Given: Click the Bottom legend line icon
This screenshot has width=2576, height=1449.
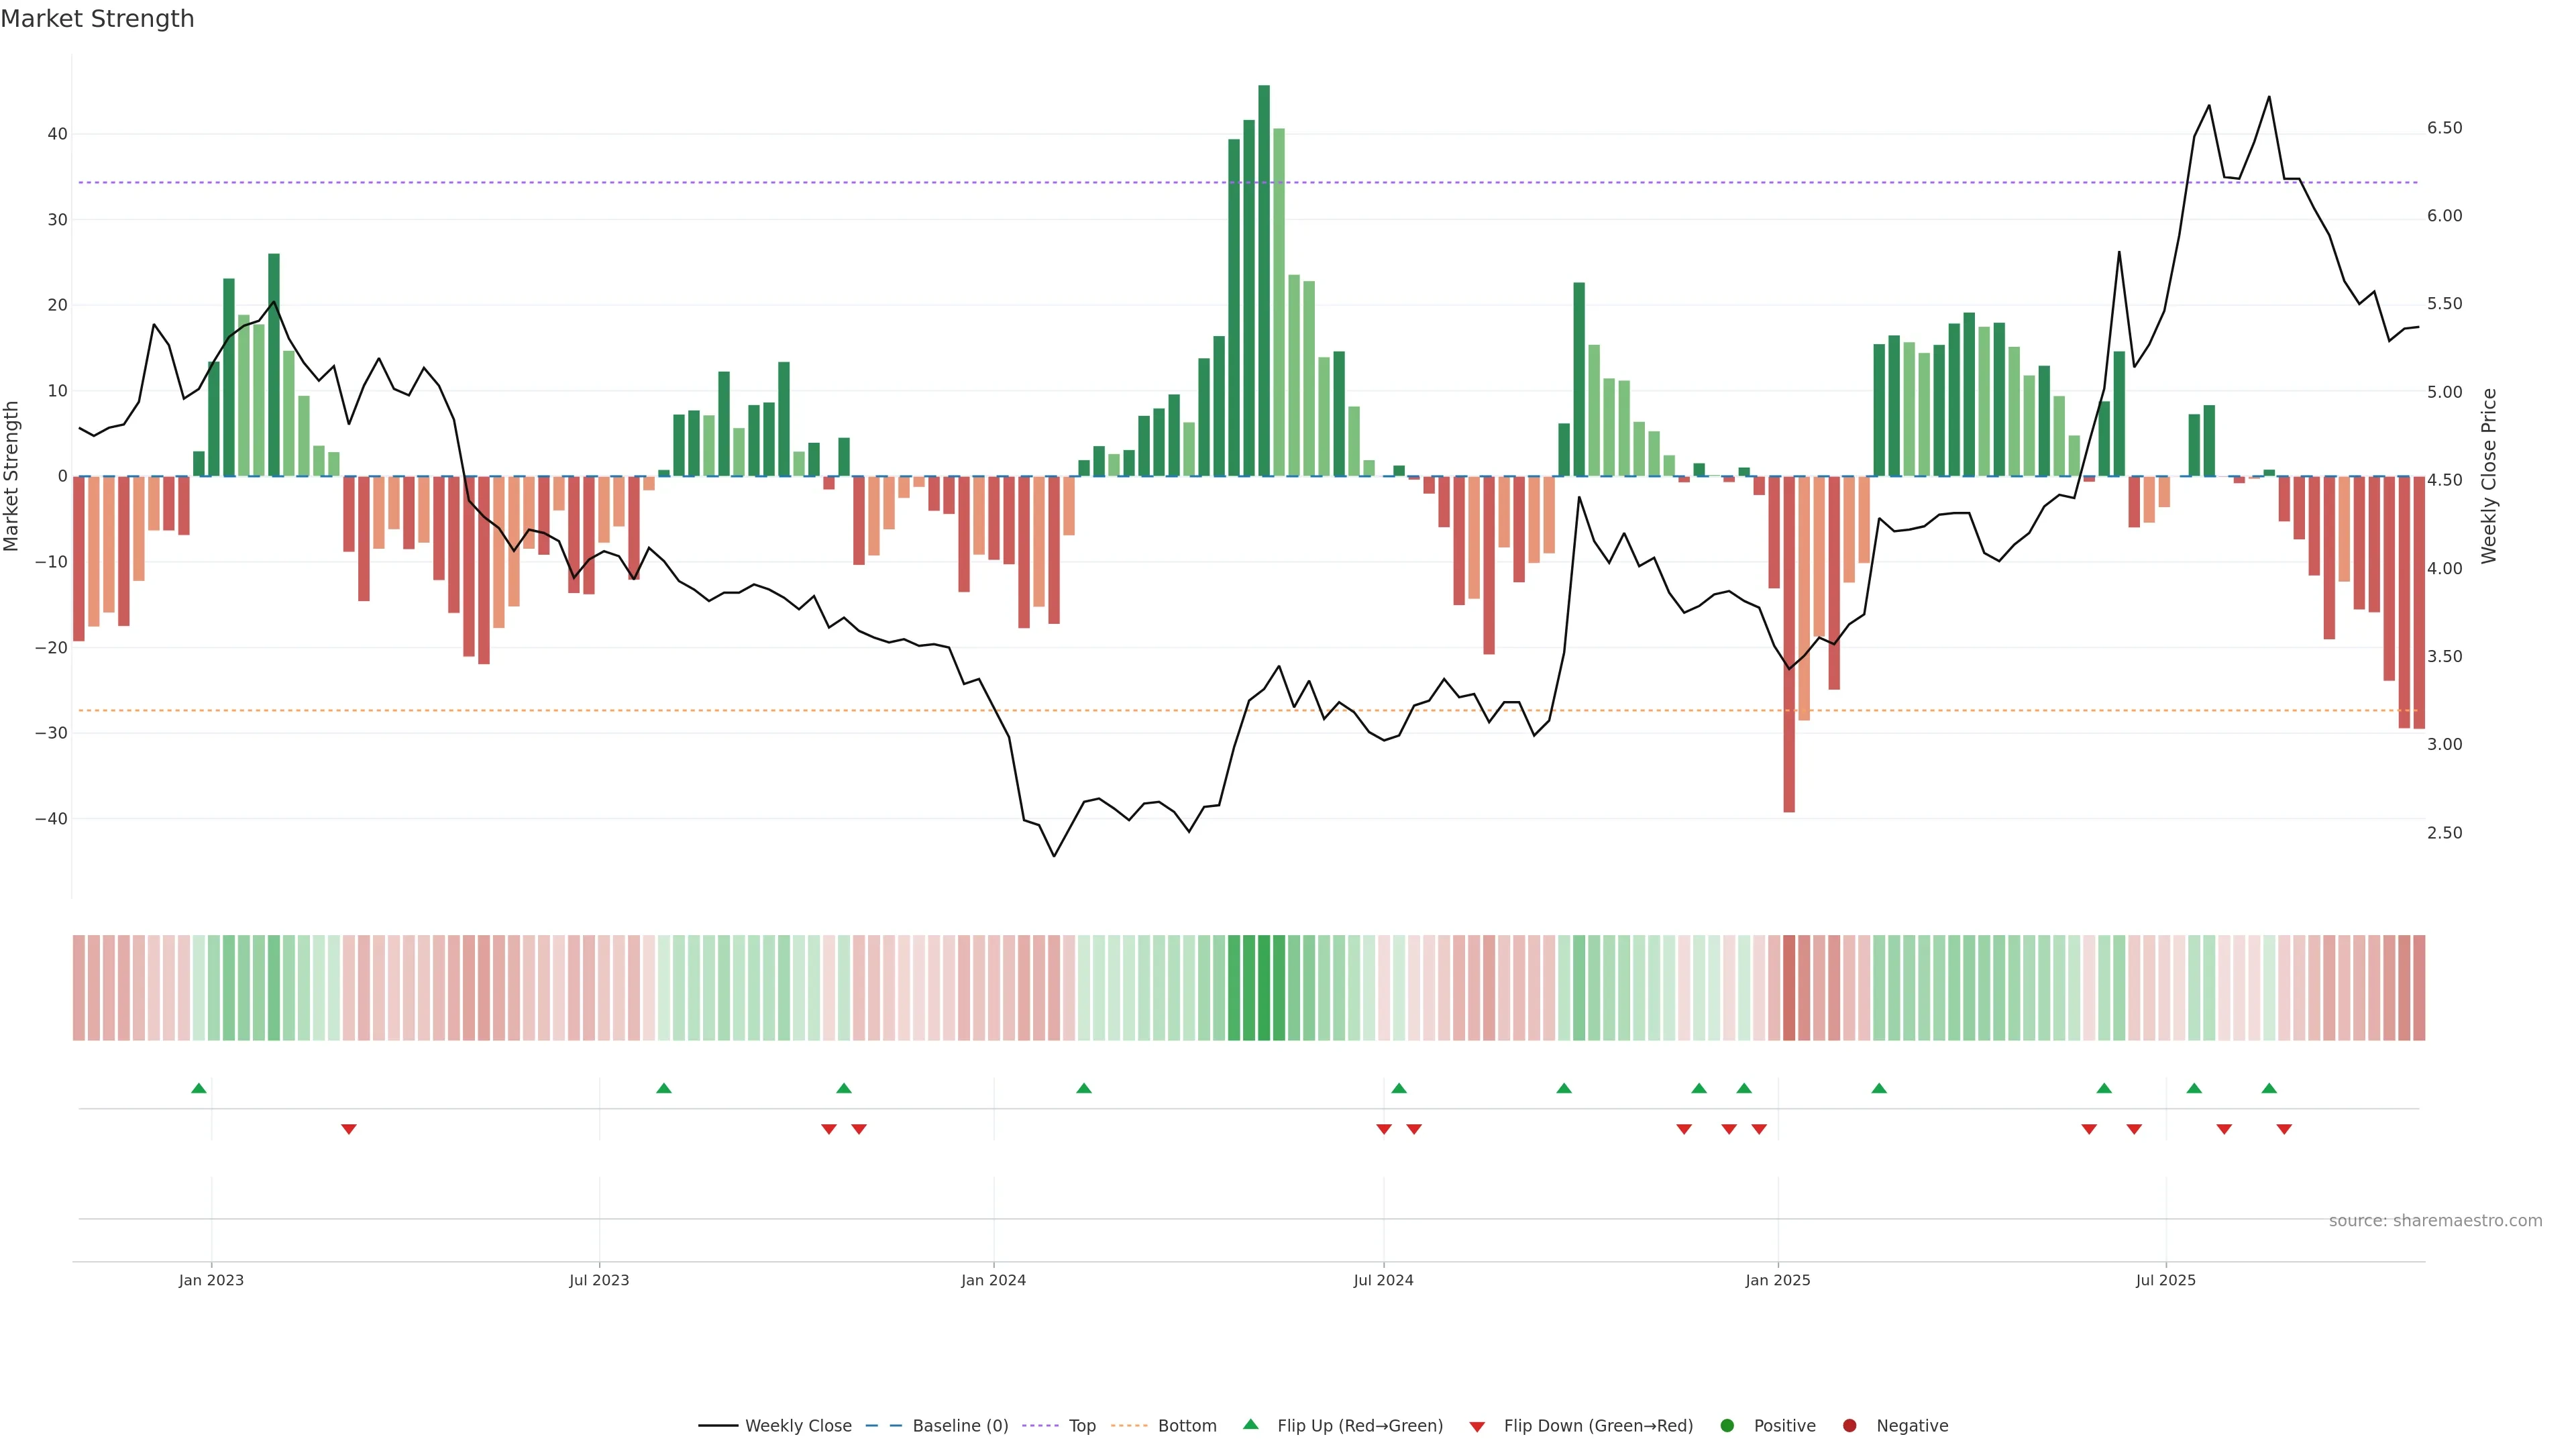Looking at the screenshot, I should (1129, 1426).
